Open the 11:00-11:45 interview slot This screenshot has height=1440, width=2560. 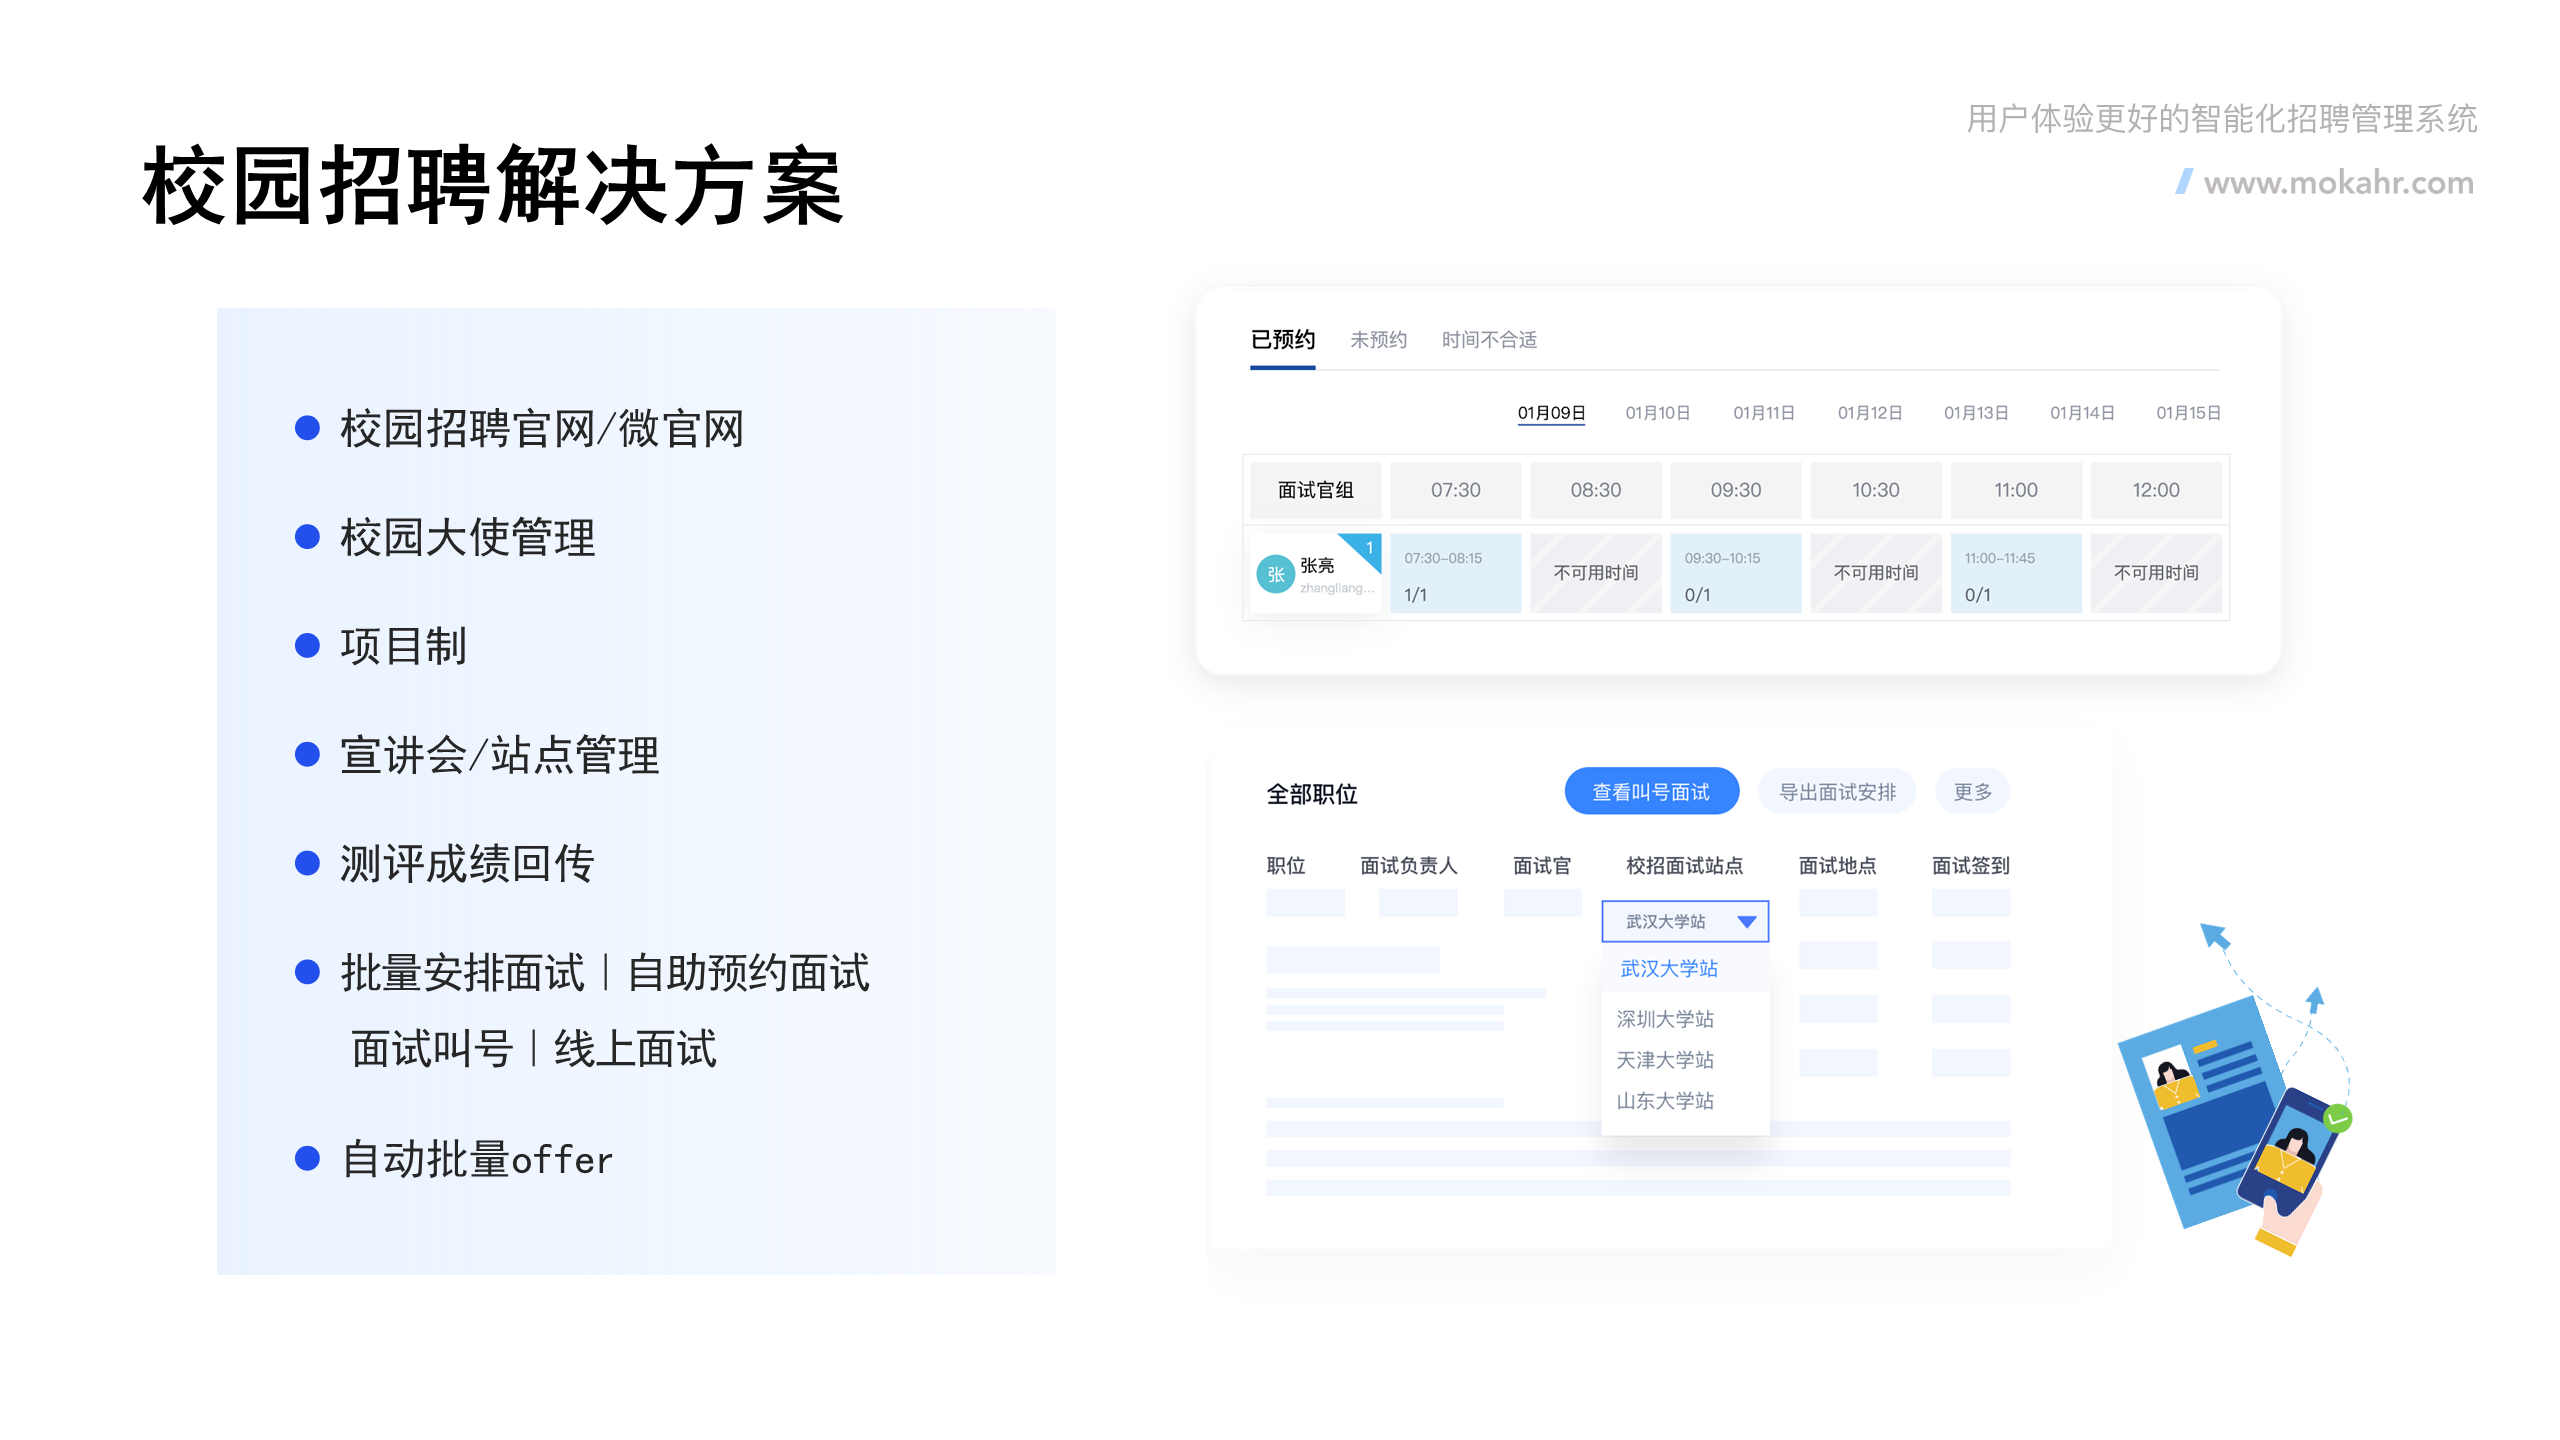(x=2015, y=573)
